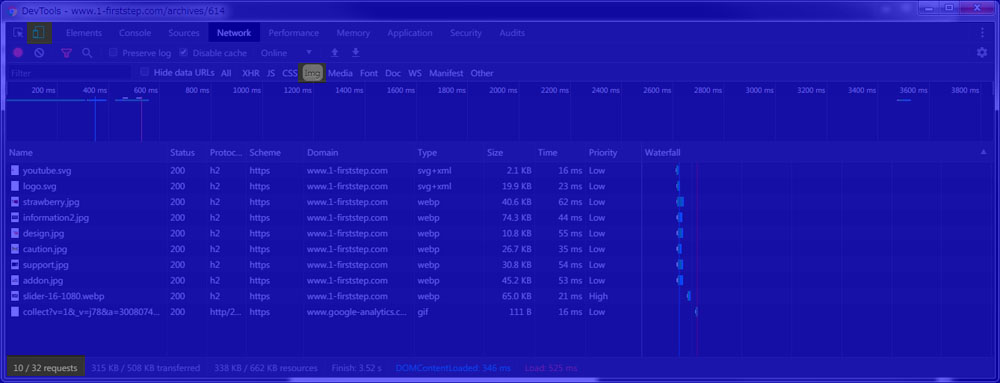
Task: Filter requests by CSS
Action: click(x=290, y=73)
